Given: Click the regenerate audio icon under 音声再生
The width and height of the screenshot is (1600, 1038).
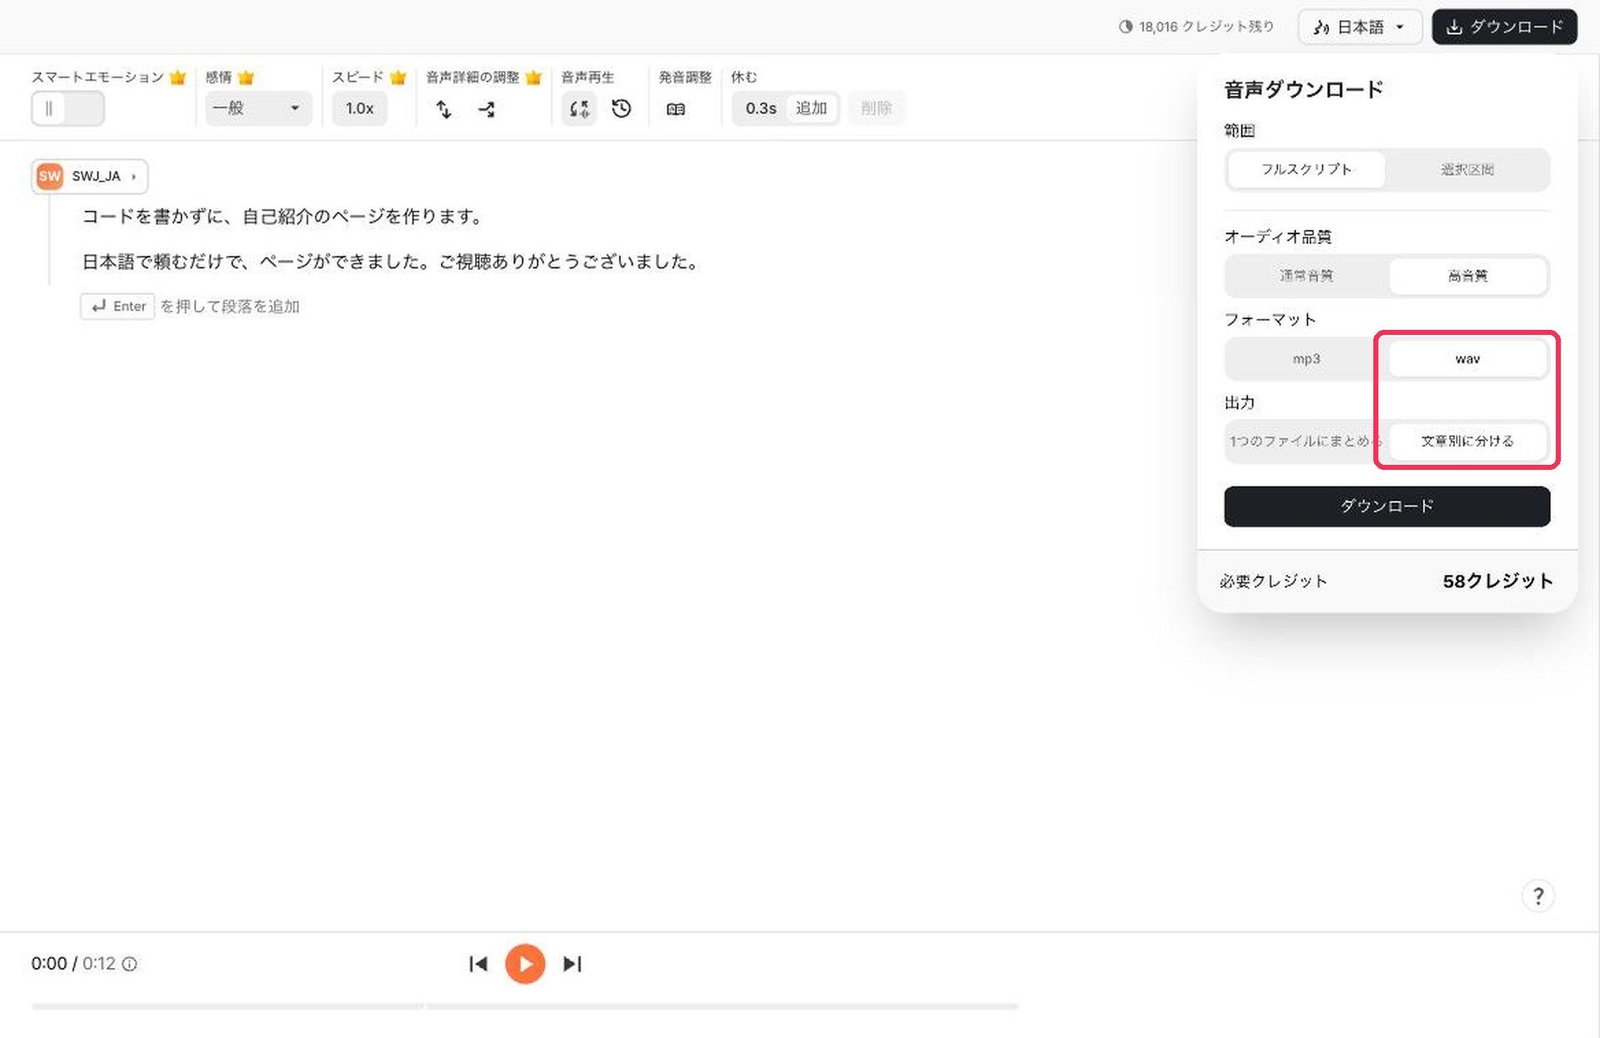Looking at the screenshot, I should (579, 109).
